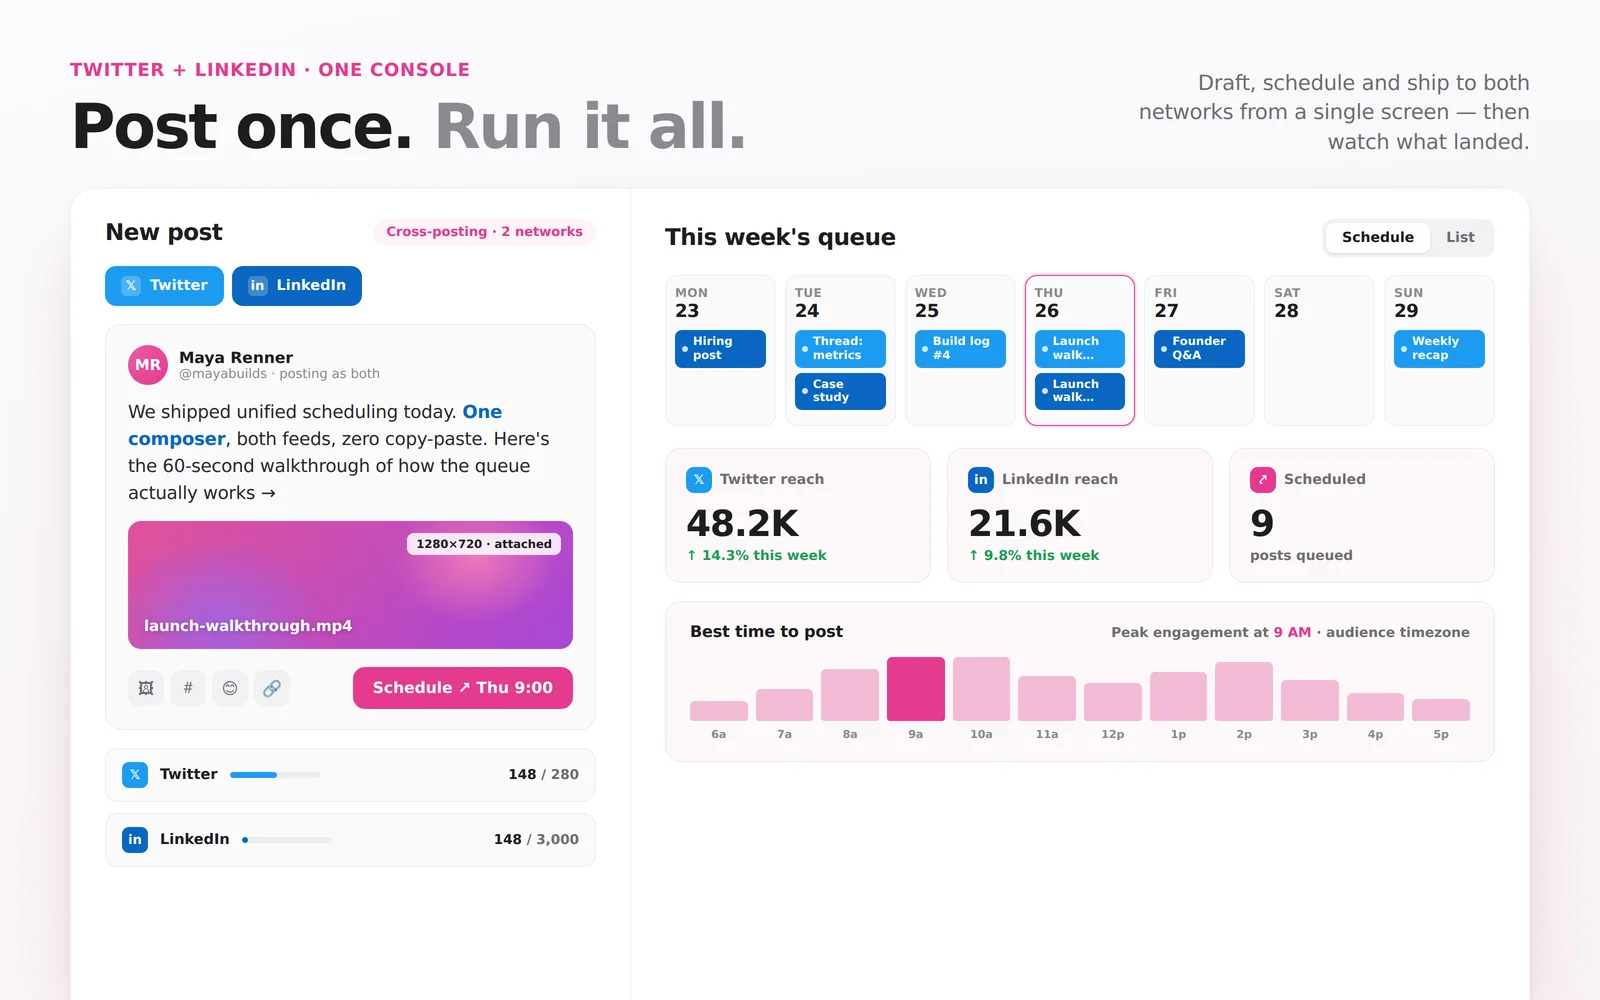Click the hashtag icon in composer

coord(188,688)
